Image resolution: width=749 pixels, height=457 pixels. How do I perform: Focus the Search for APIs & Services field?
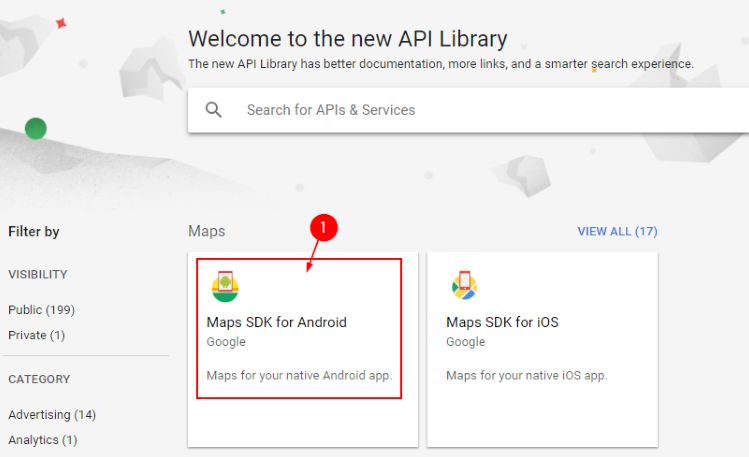[x=468, y=110]
